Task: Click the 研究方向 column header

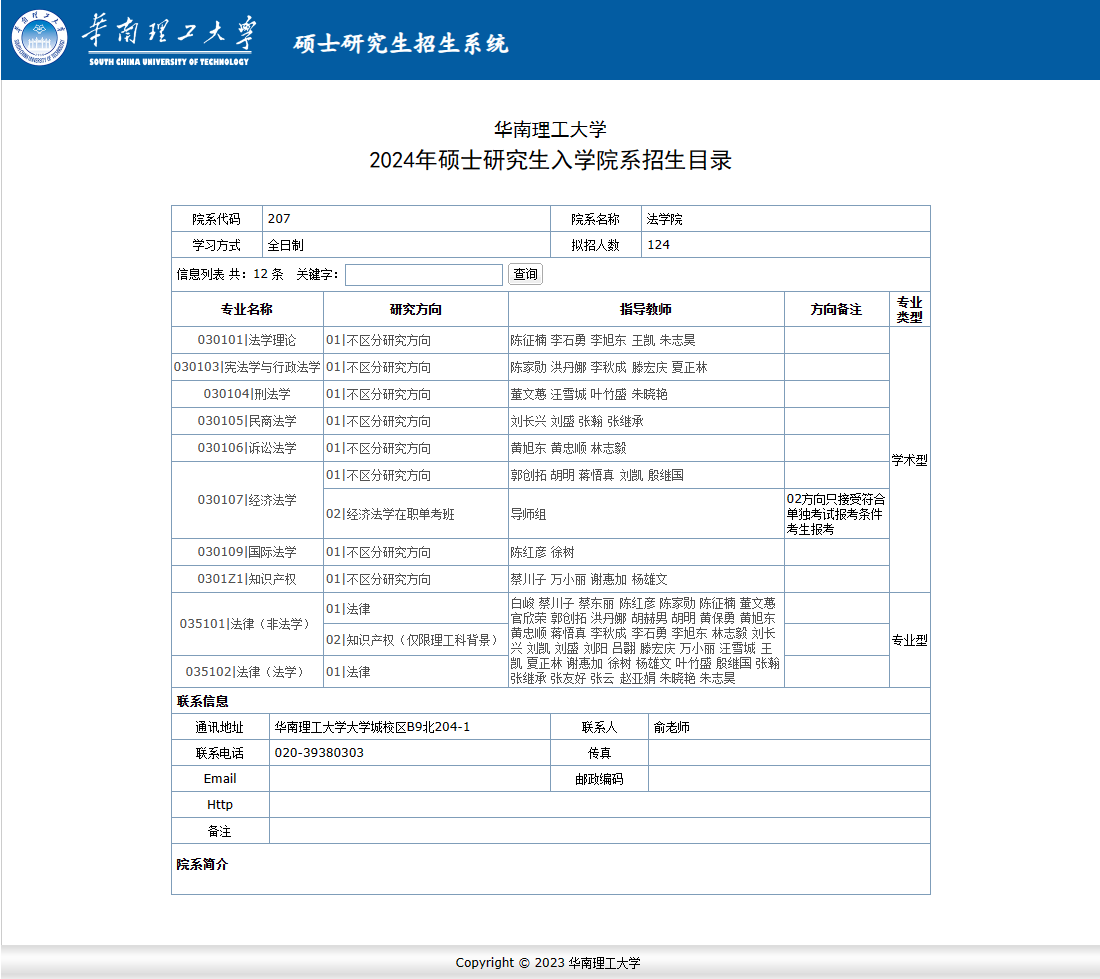Action: [415, 309]
